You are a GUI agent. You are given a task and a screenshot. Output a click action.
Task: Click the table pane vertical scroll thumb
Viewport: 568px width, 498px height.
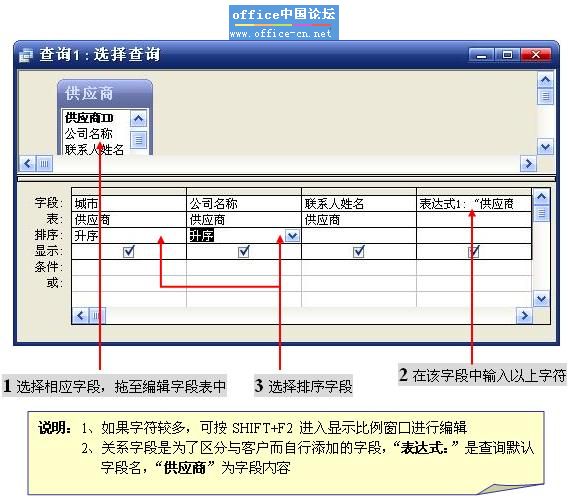[546, 96]
